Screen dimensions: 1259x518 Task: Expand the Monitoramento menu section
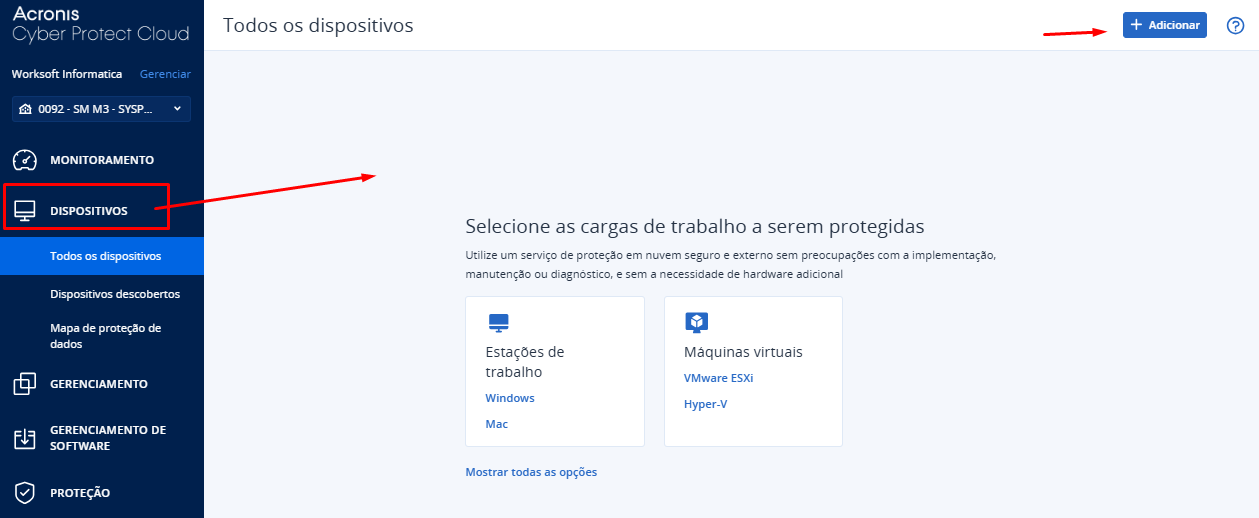(x=102, y=160)
